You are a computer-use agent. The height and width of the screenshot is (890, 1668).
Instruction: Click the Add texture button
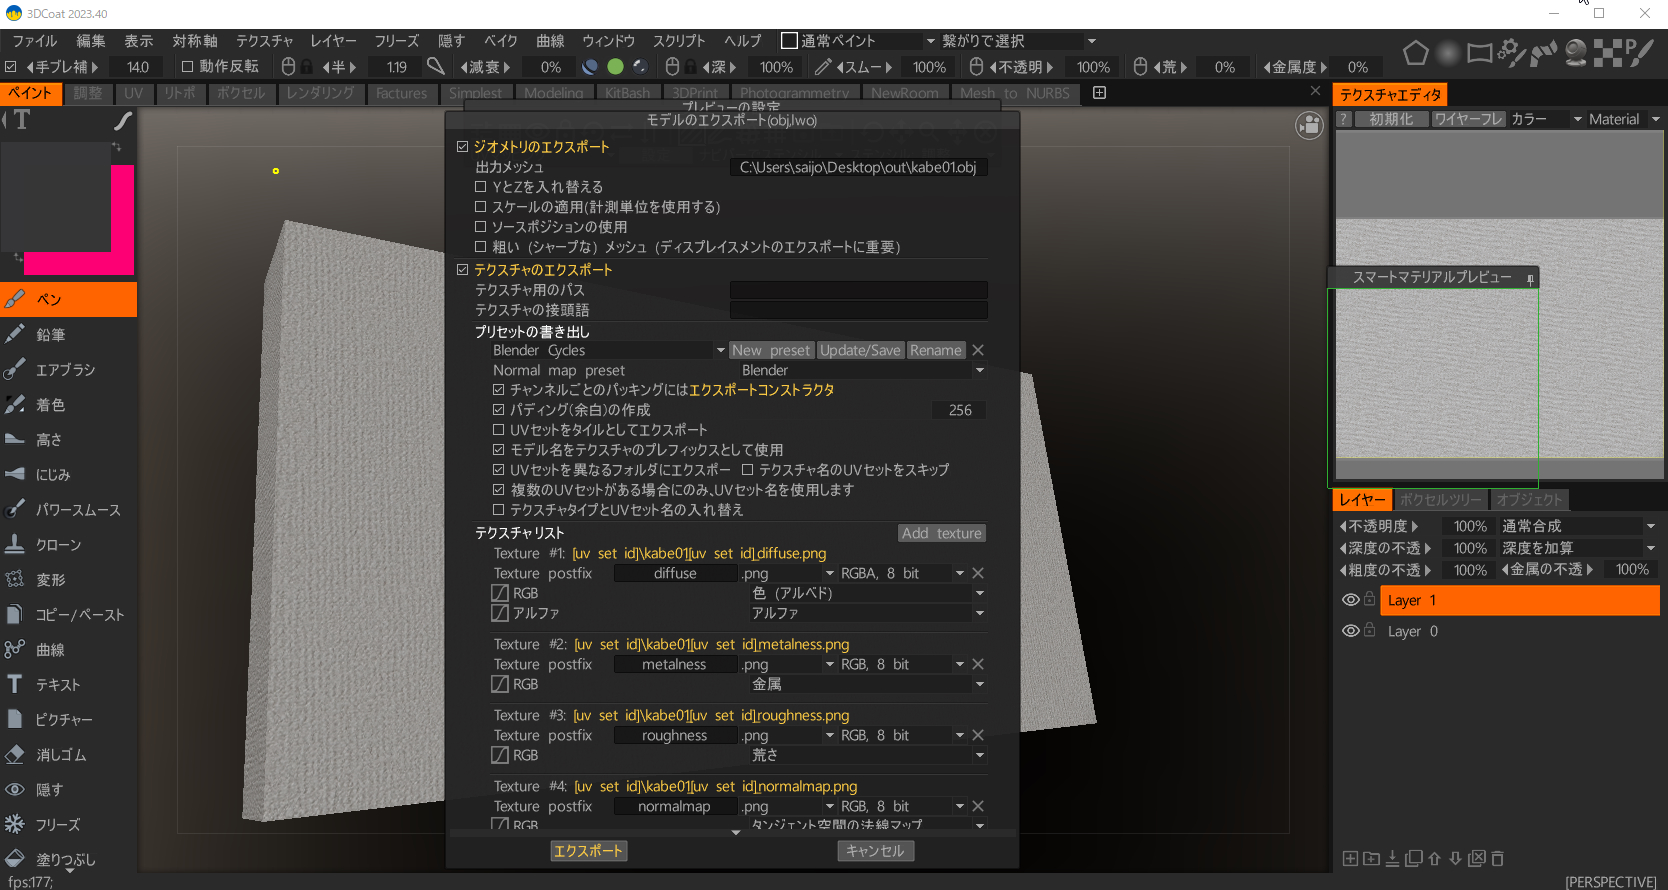(x=941, y=533)
